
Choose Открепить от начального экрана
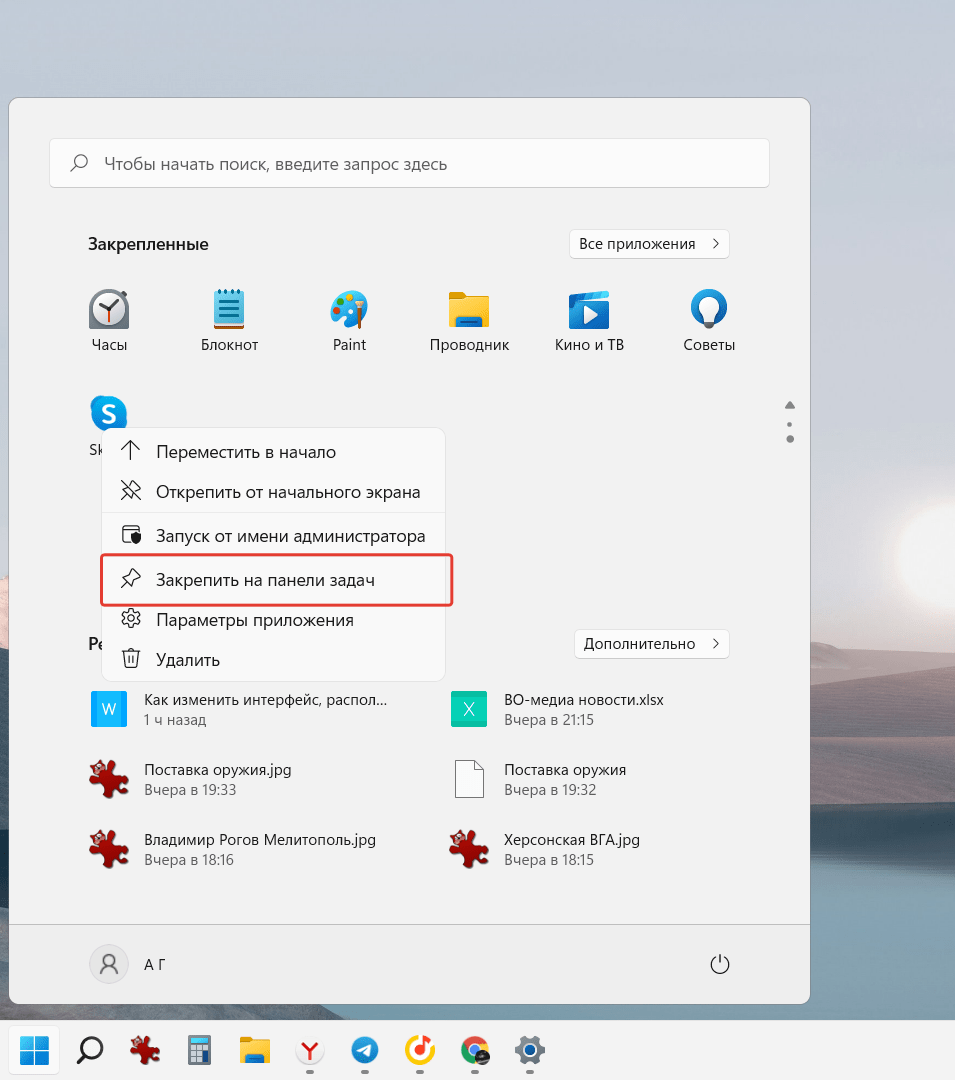click(x=273, y=492)
